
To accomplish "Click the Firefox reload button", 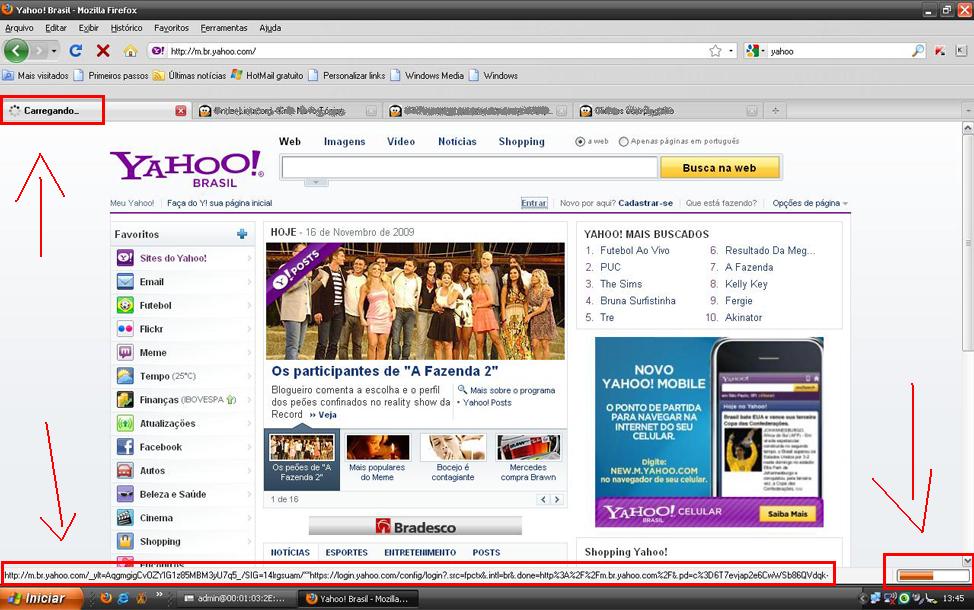I will 76,51.
